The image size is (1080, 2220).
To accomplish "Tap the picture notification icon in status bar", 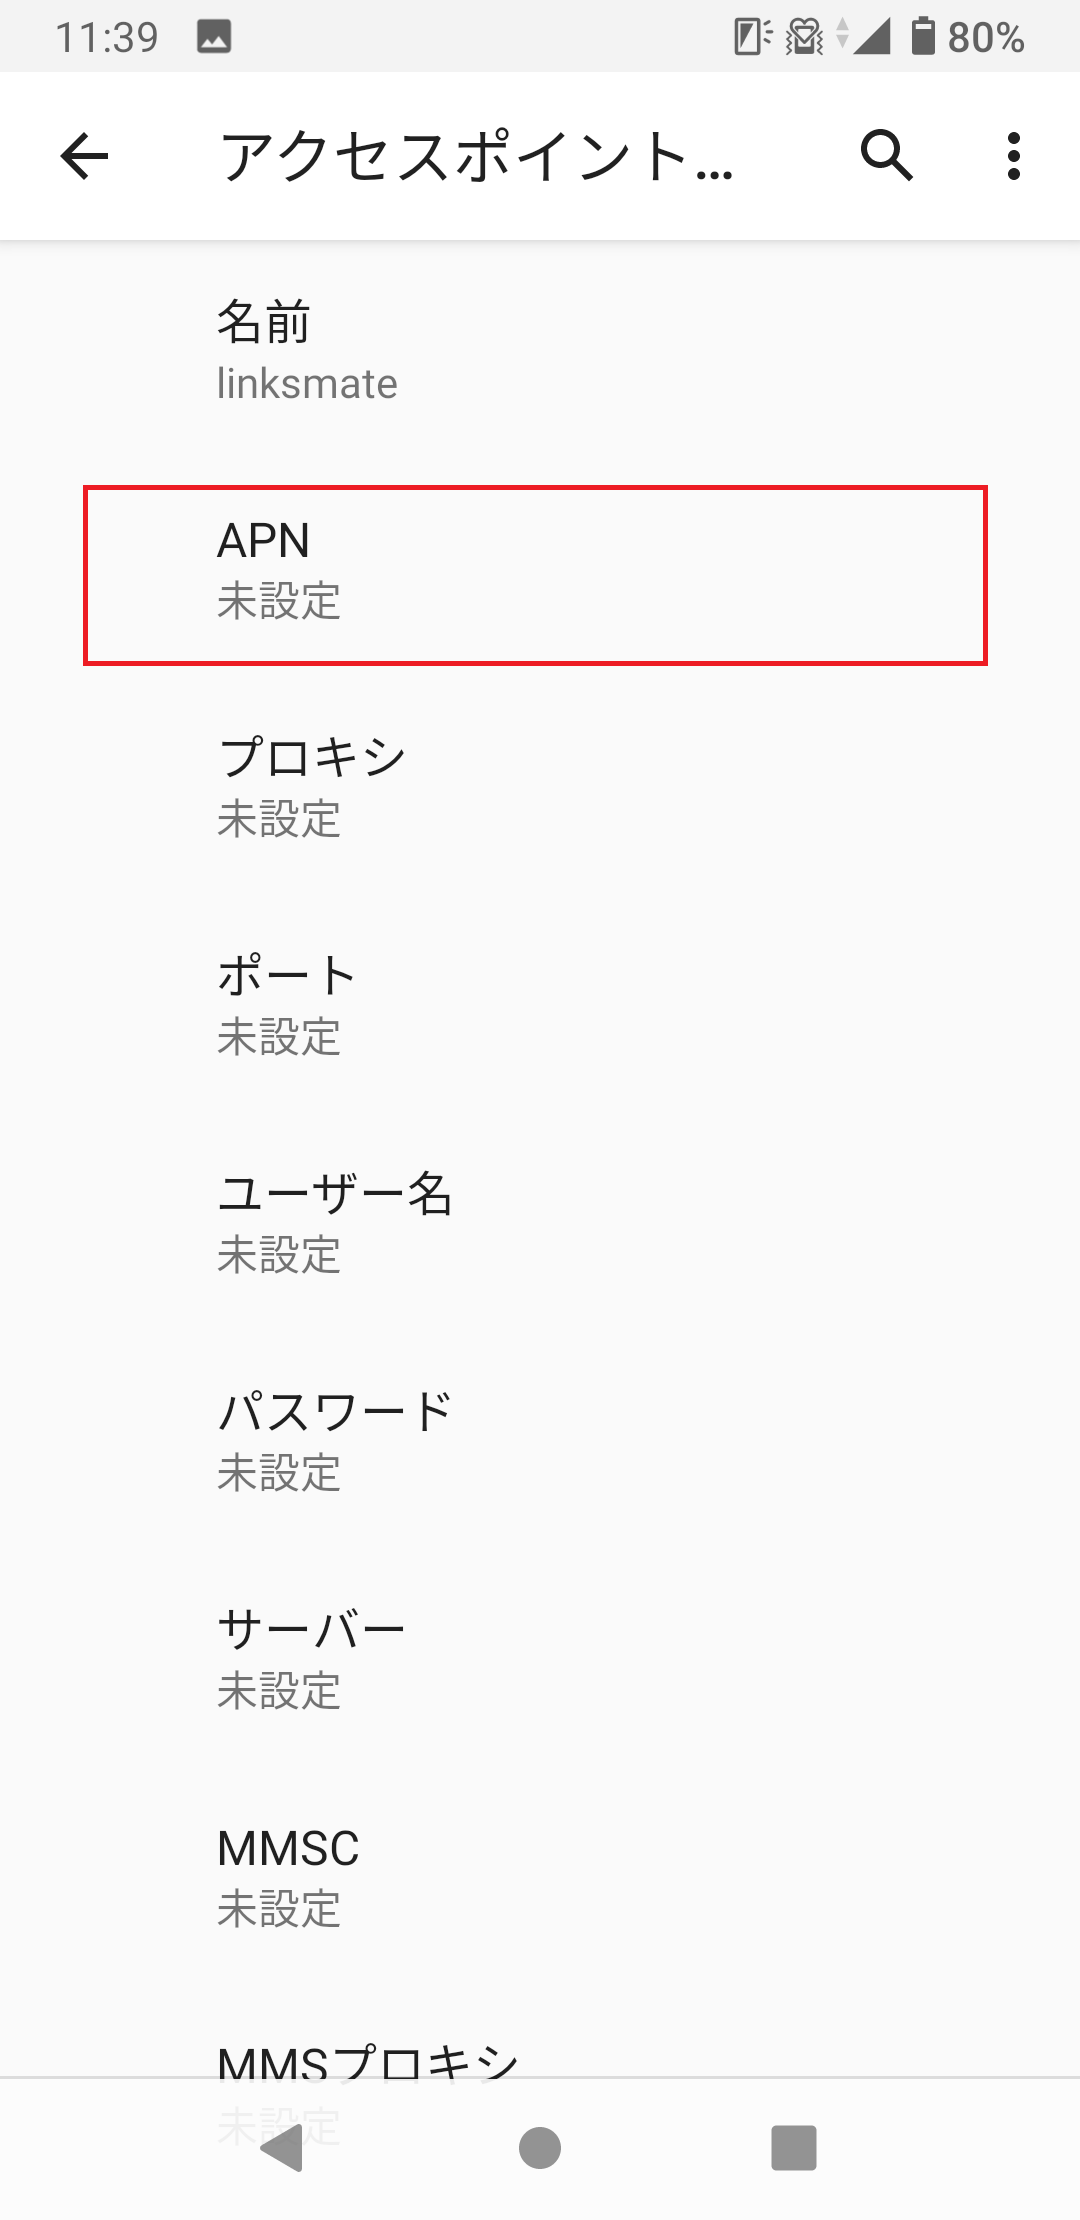I will click(x=214, y=37).
